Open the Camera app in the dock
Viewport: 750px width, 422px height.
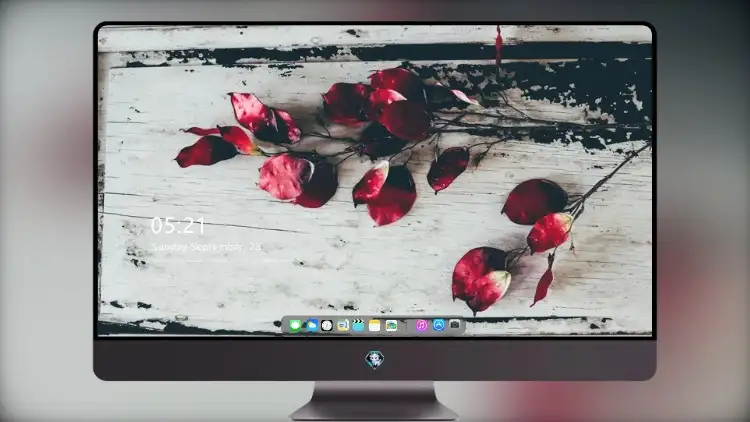(x=455, y=325)
